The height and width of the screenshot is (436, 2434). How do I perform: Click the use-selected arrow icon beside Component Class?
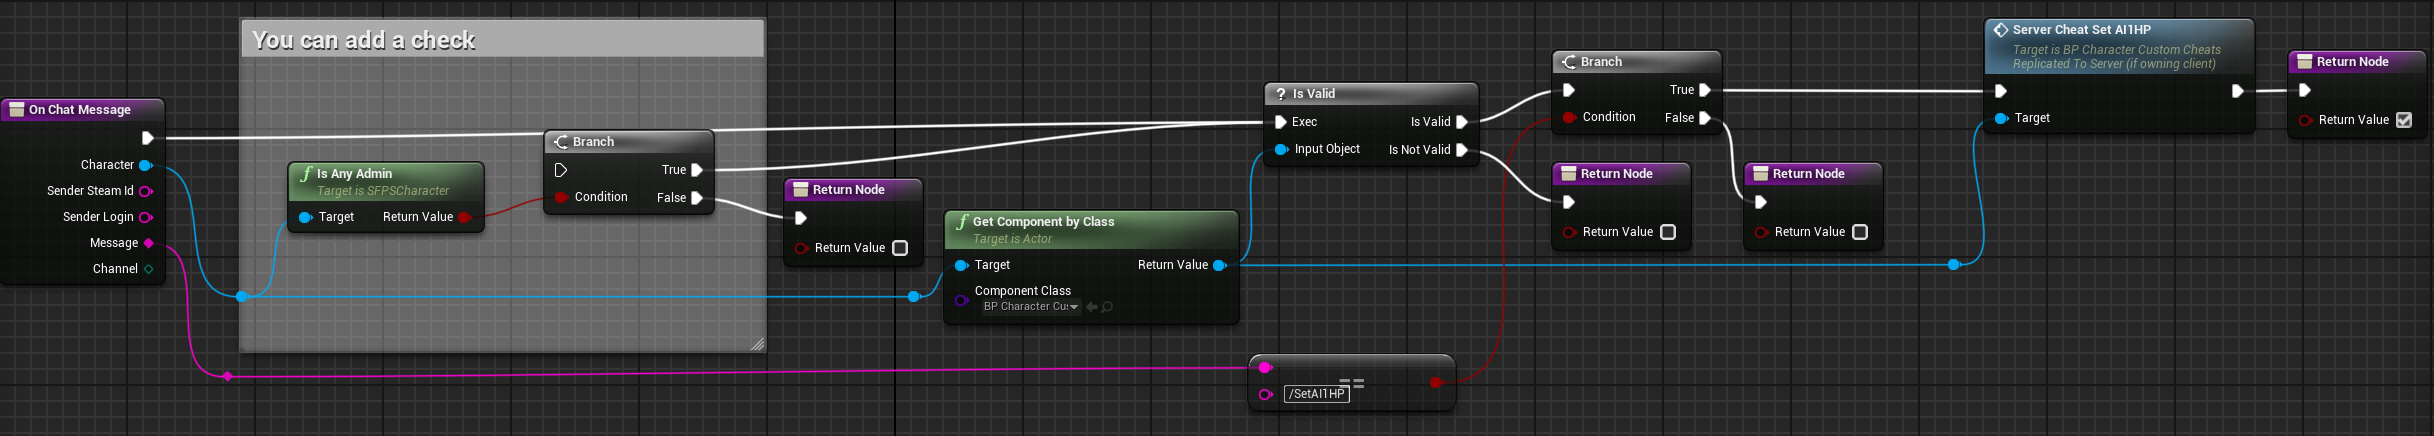click(1092, 307)
